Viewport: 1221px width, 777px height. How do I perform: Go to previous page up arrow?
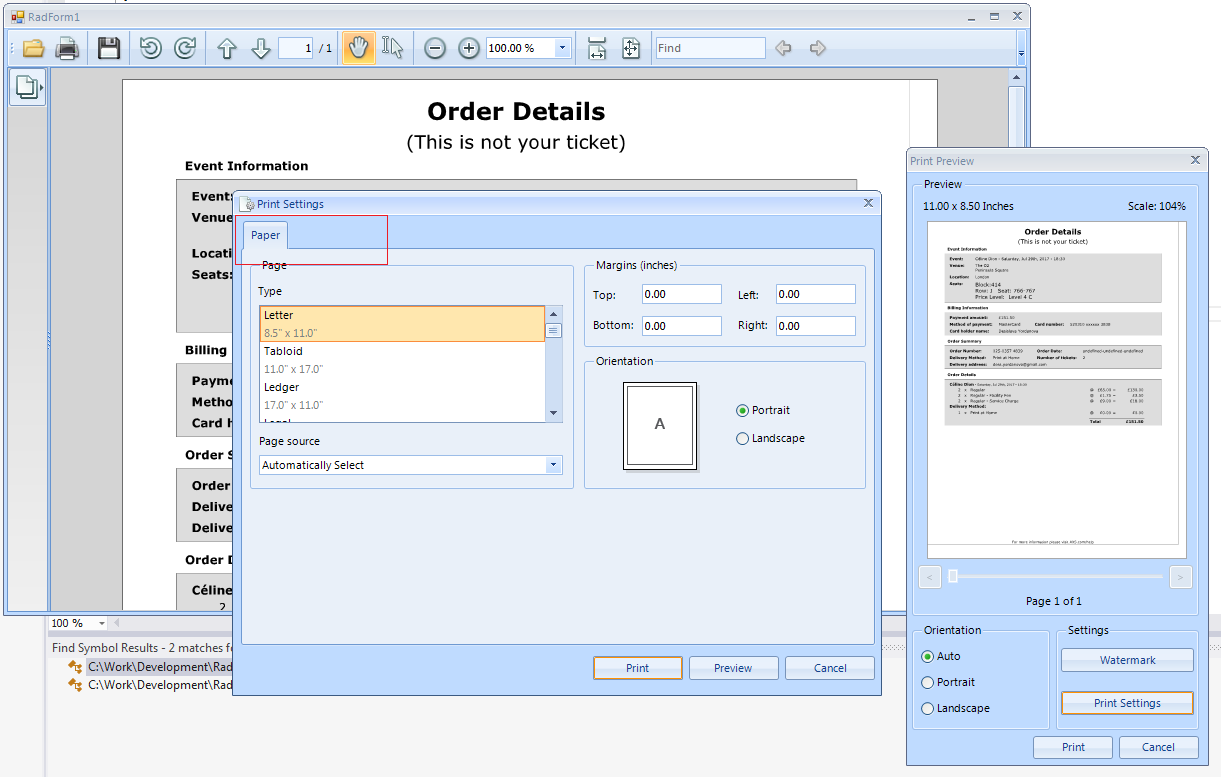pyautogui.click(x=227, y=48)
